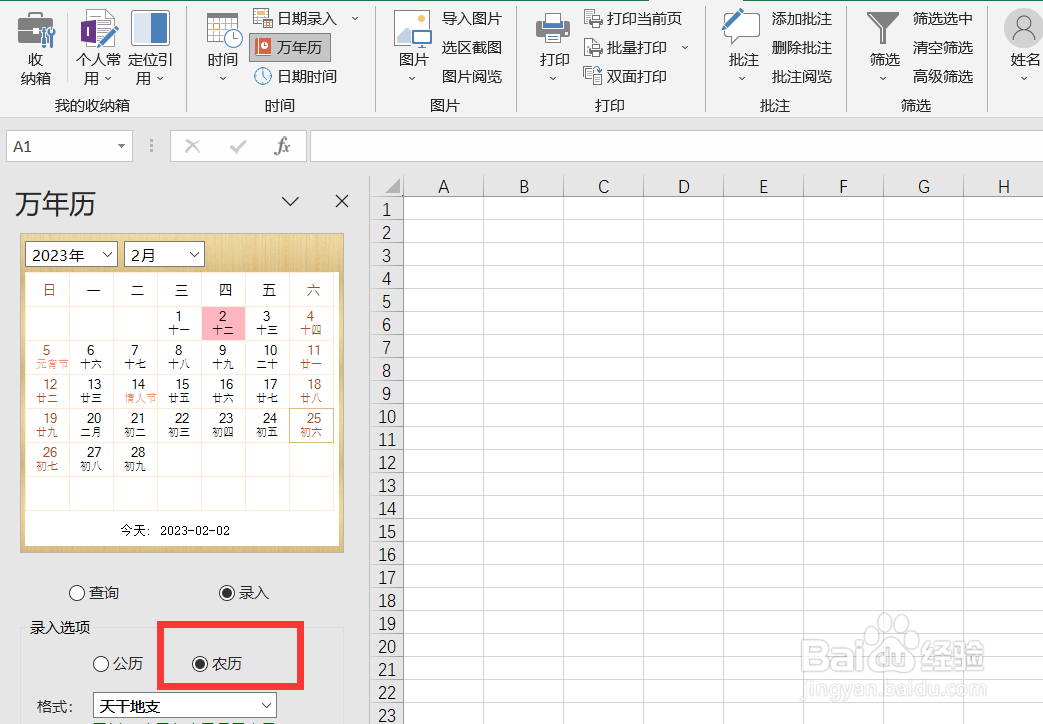1043x724 pixels.
Task: Click the 双面打印 icon
Action: pos(593,76)
